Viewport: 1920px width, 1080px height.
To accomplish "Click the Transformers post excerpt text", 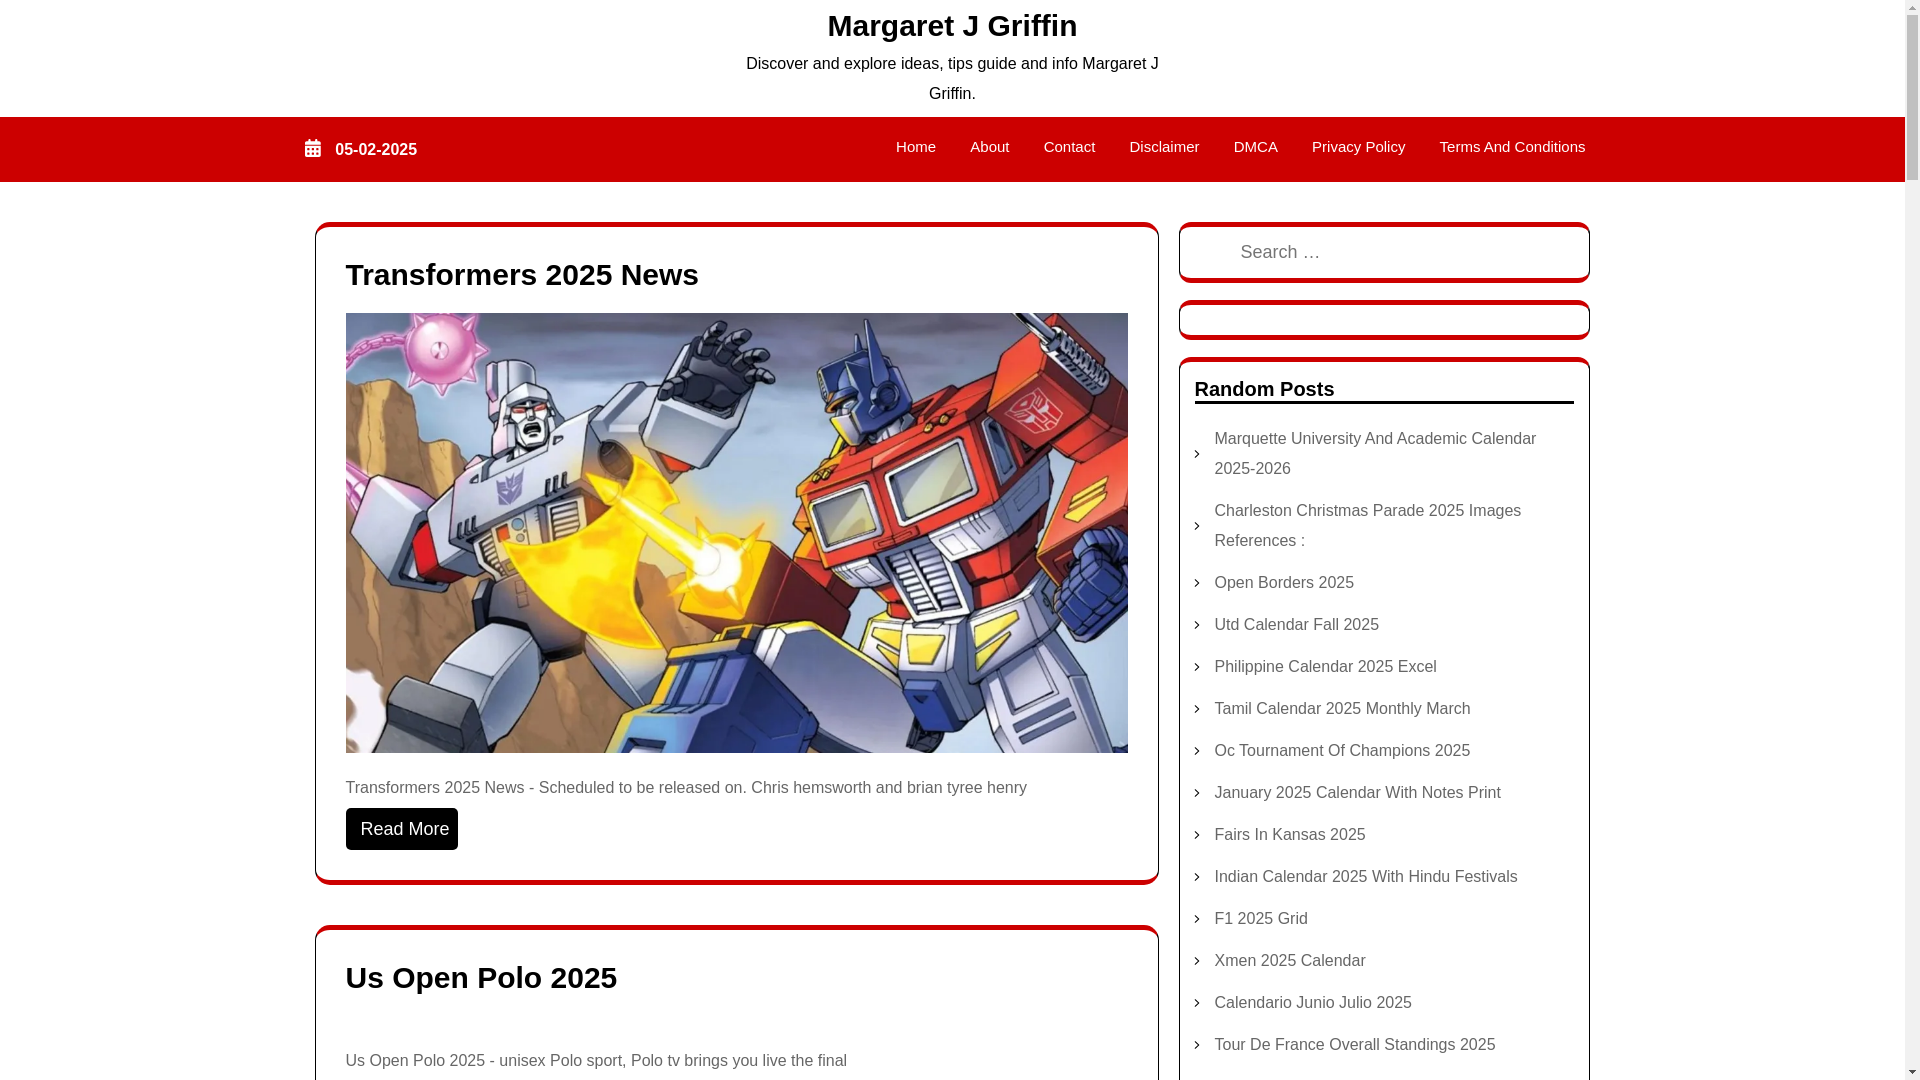I will click(x=686, y=788).
